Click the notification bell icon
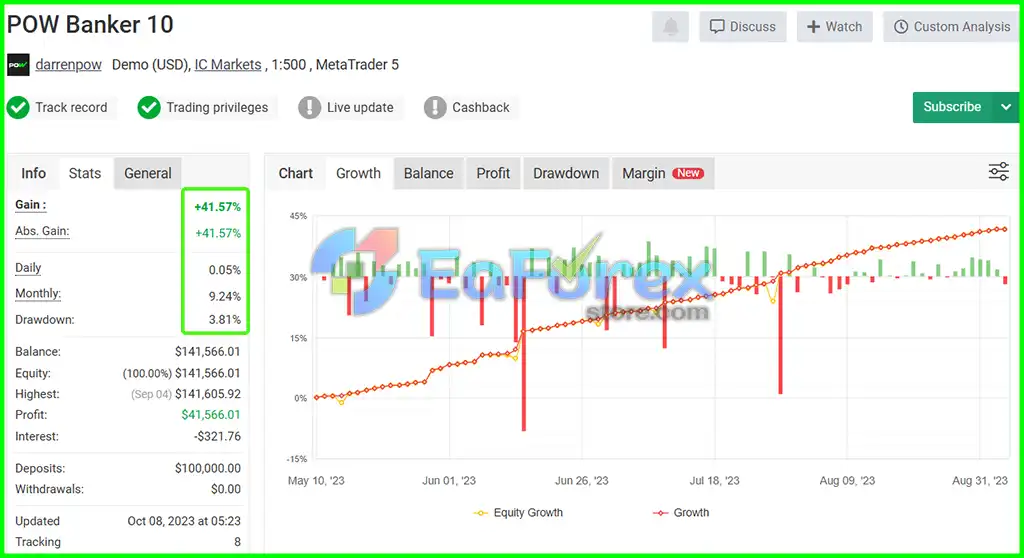This screenshot has width=1024, height=558. [670, 27]
